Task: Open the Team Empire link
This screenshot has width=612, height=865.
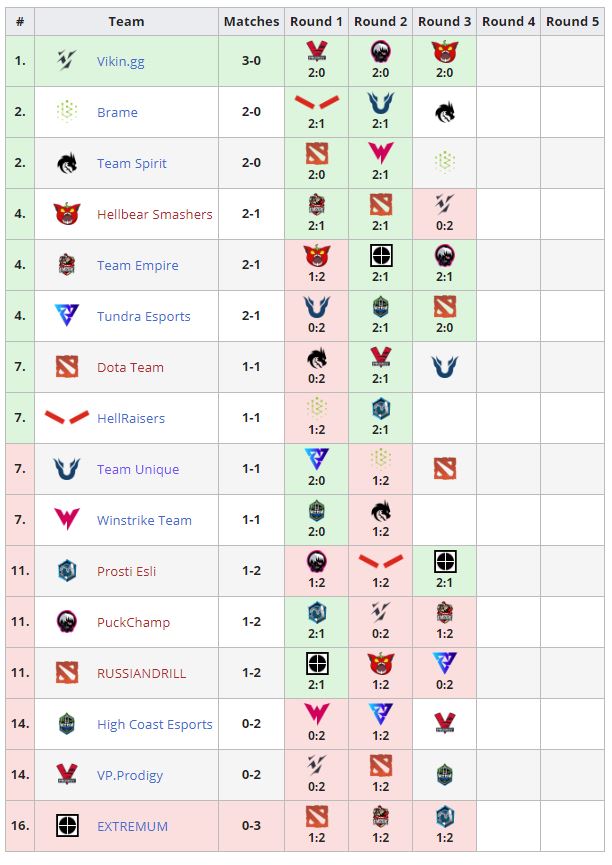Action: (x=138, y=266)
